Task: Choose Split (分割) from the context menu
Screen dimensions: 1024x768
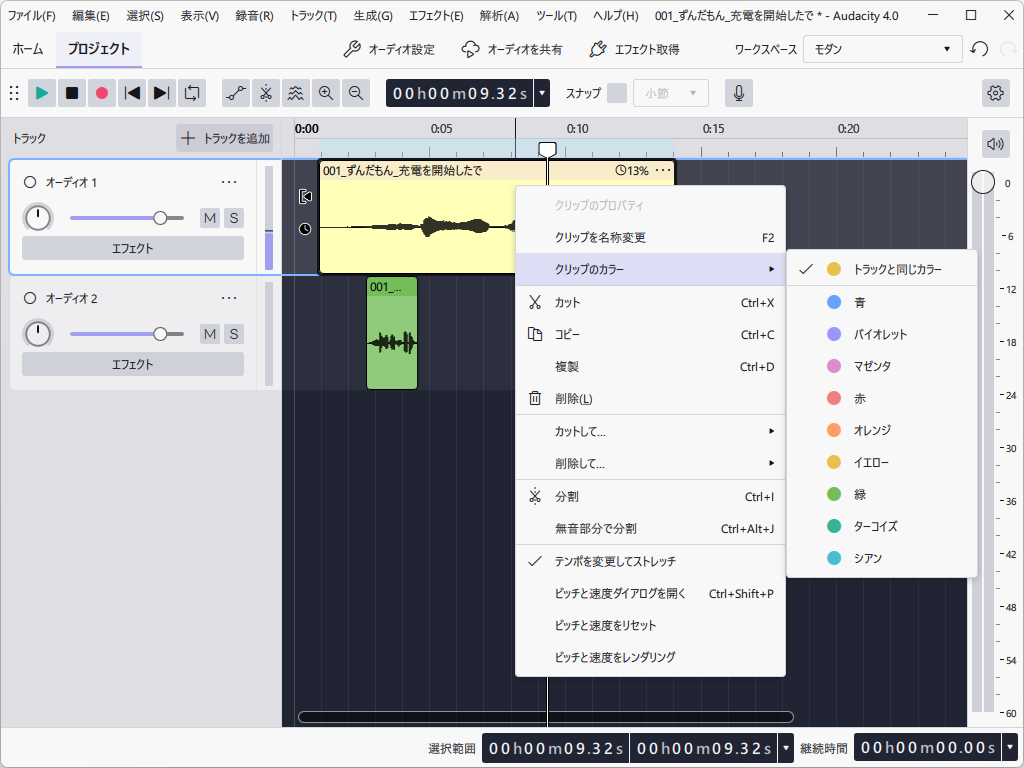Action: (x=650, y=497)
